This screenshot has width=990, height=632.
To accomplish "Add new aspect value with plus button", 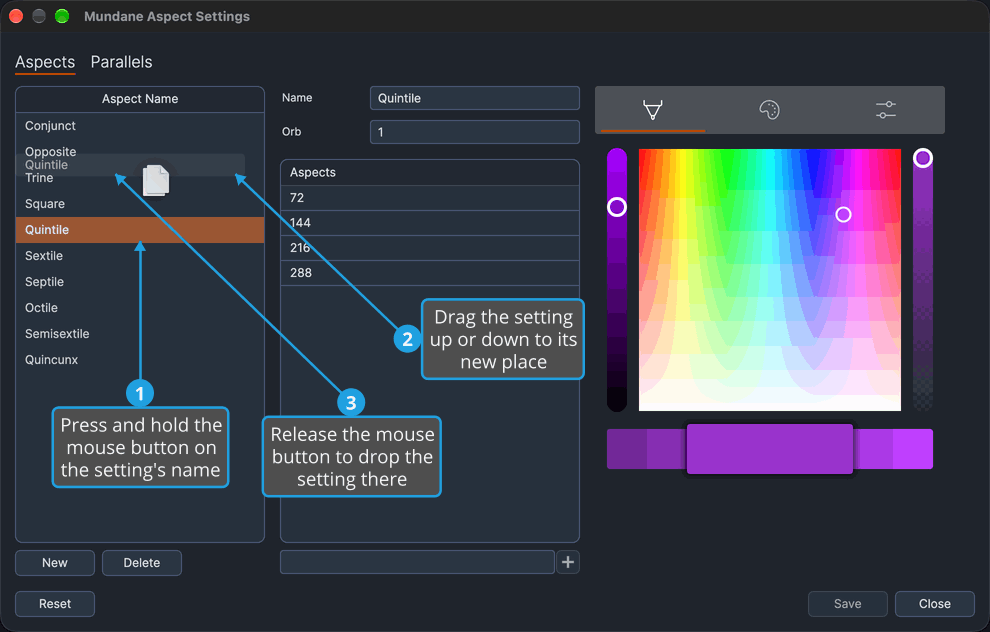I will click(x=568, y=562).
